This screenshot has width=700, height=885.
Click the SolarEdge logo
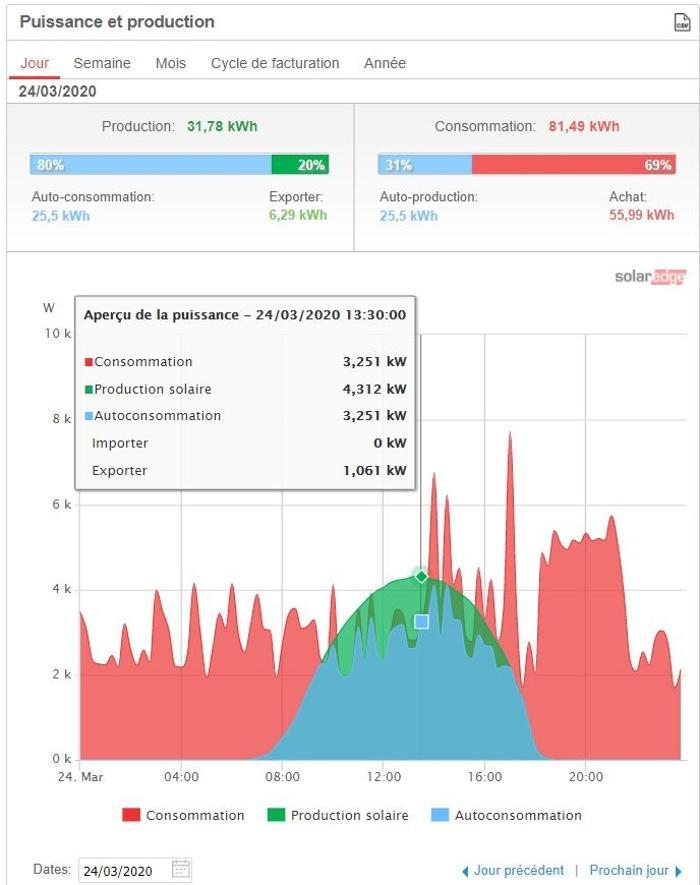click(650, 277)
